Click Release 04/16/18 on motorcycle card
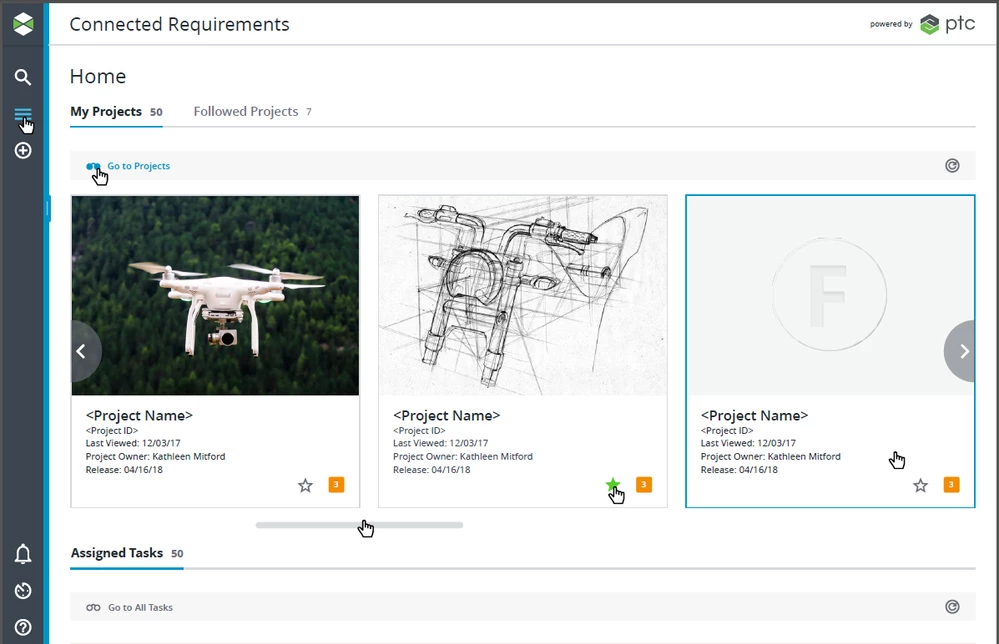Viewport: 999px width, 644px height. [x=431, y=470]
